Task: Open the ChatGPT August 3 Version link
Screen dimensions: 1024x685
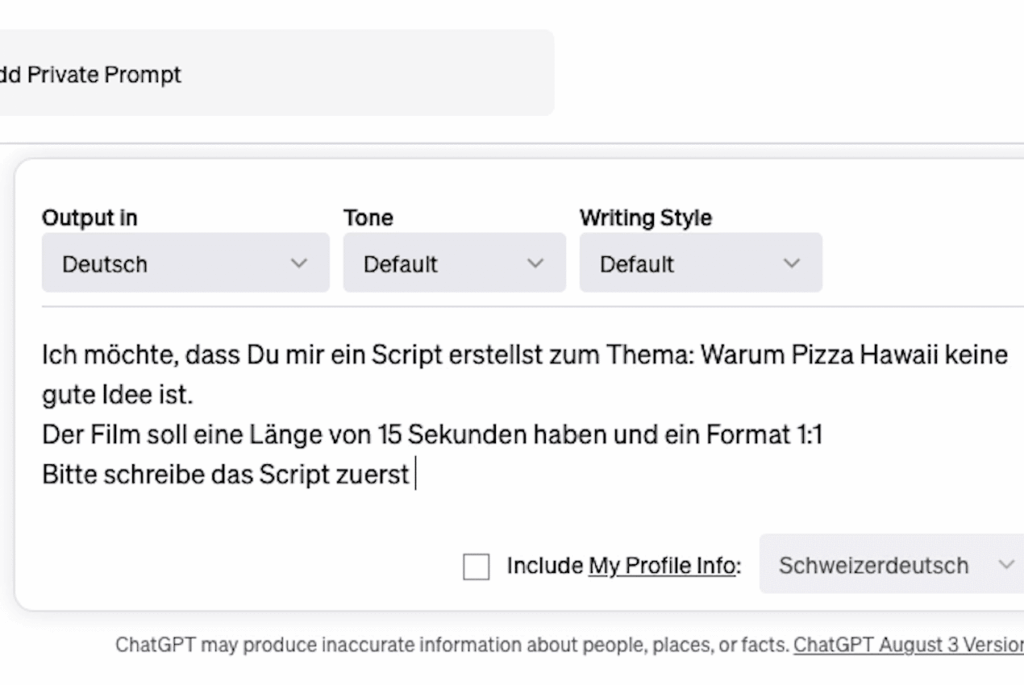Action: (908, 645)
